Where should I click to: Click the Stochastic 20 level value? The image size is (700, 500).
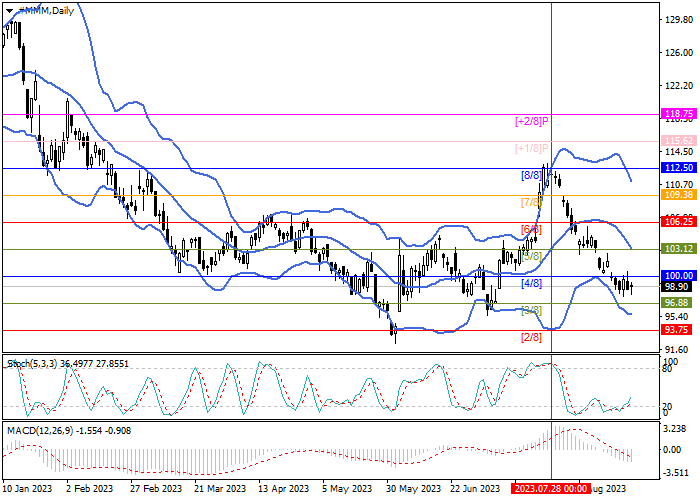(x=668, y=406)
